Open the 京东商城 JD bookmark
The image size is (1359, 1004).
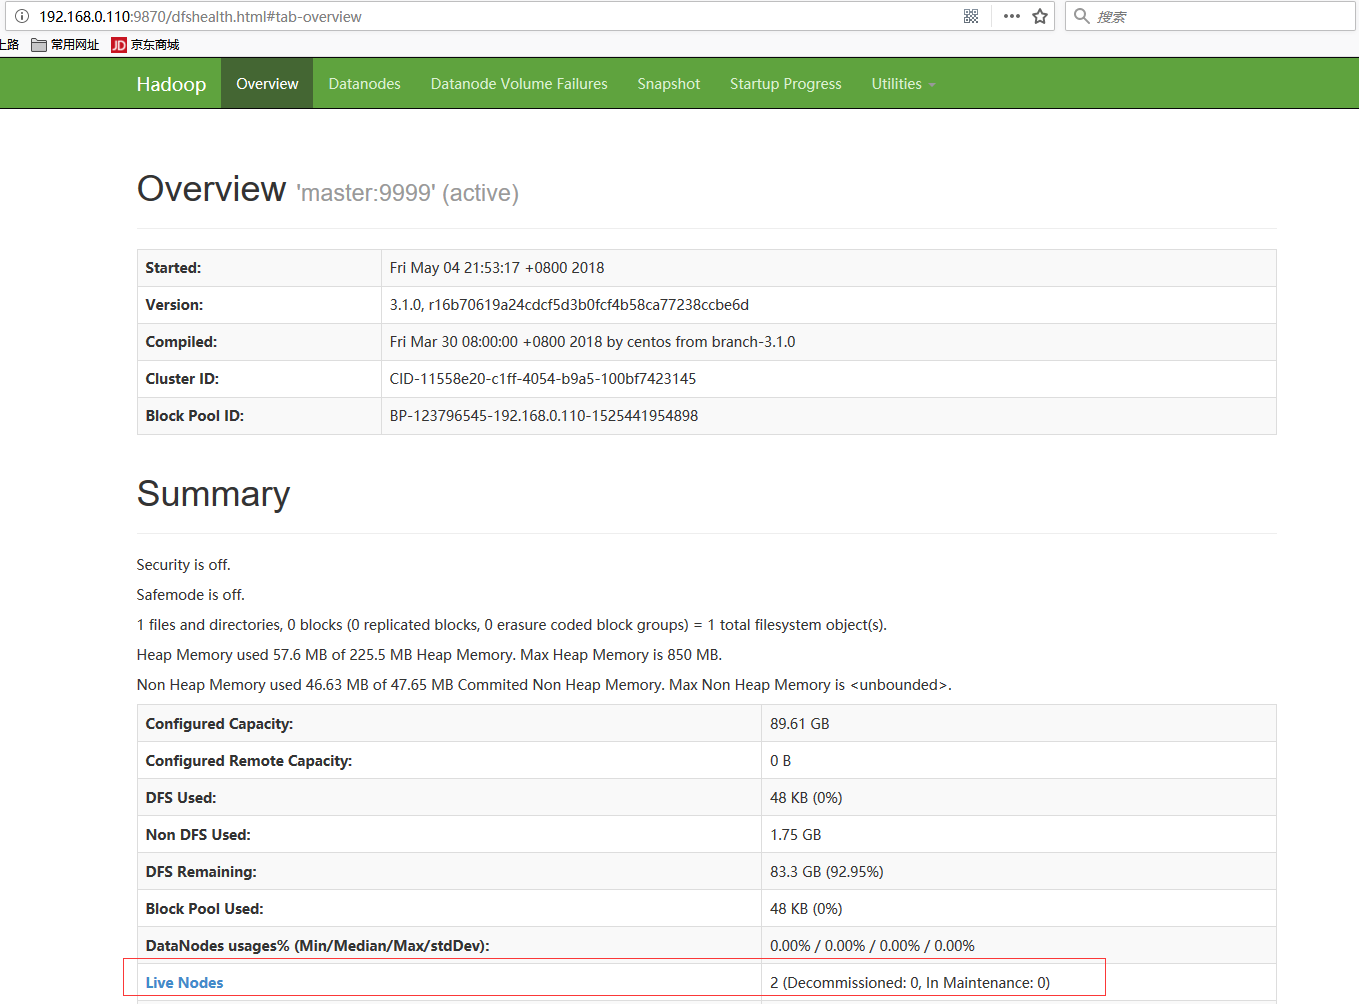pyautogui.click(x=145, y=45)
